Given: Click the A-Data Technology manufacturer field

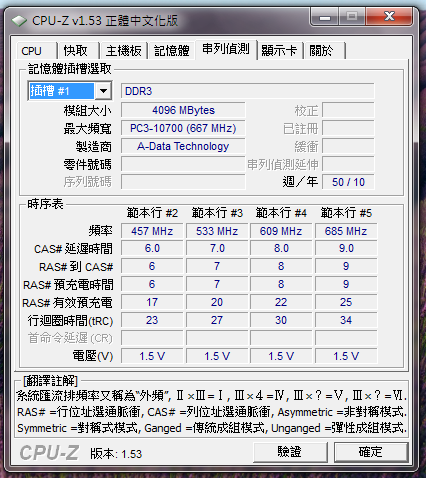Looking at the screenshot, I should pyautogui.click(x=183, y=146).
